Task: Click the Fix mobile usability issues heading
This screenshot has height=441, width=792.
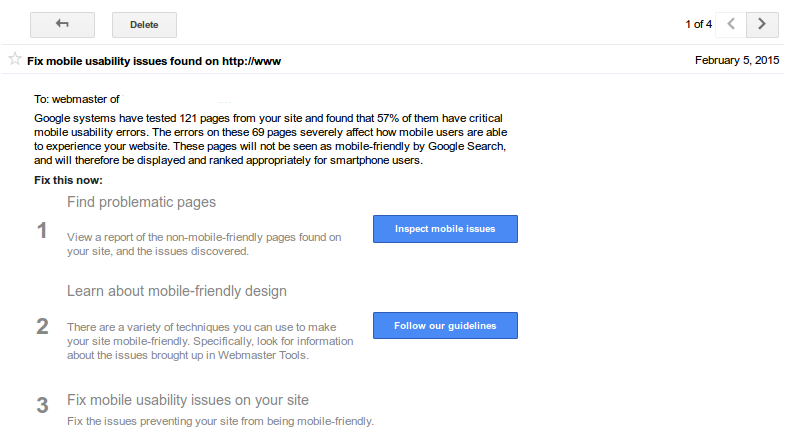Action: point(188,400)
